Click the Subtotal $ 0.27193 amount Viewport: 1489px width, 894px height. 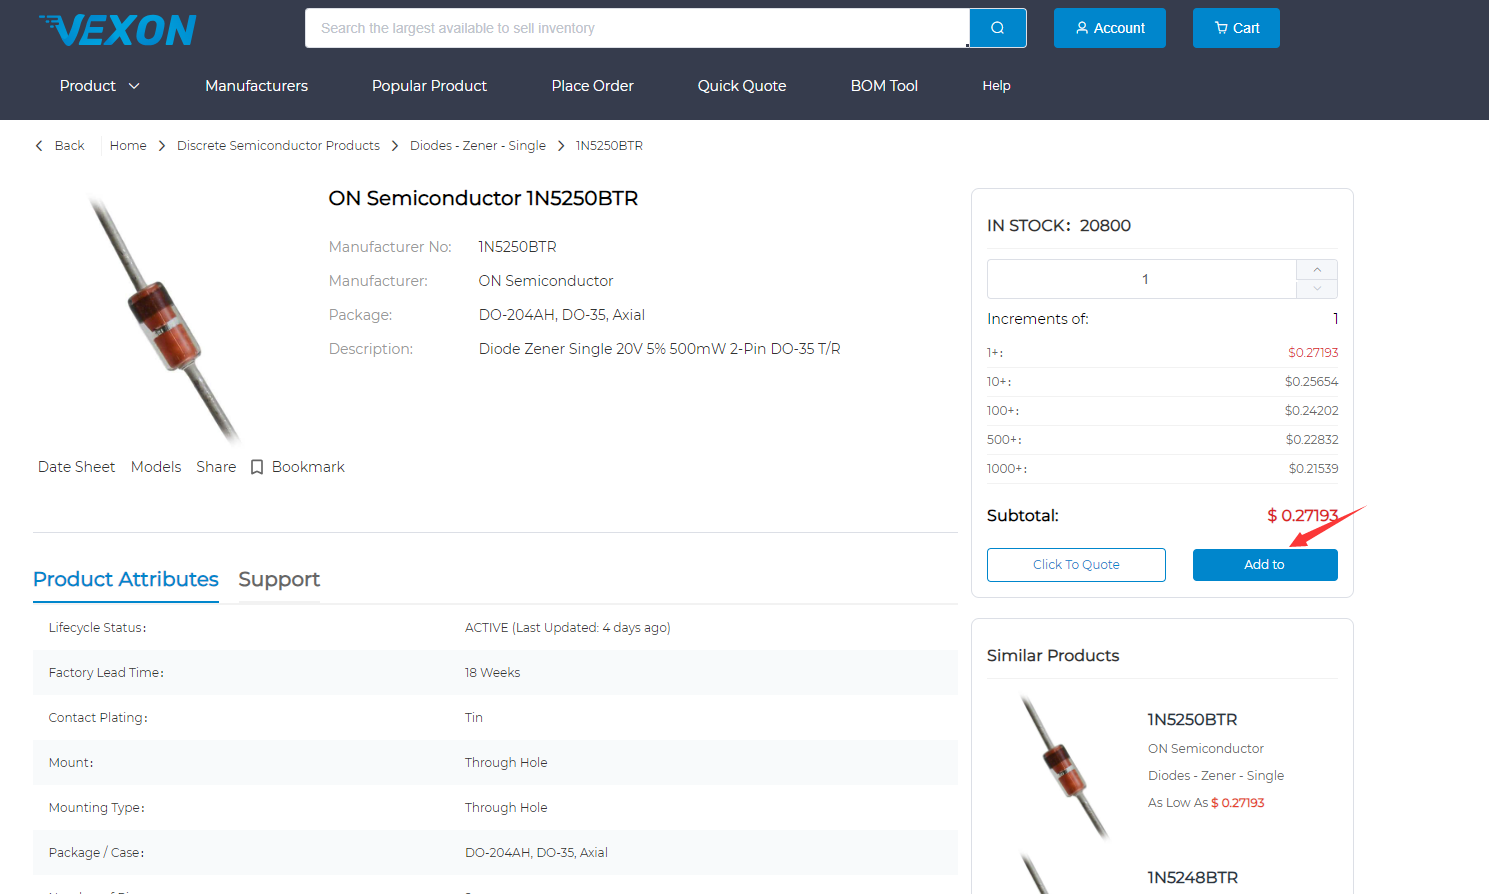click(x=1302, y=516)
